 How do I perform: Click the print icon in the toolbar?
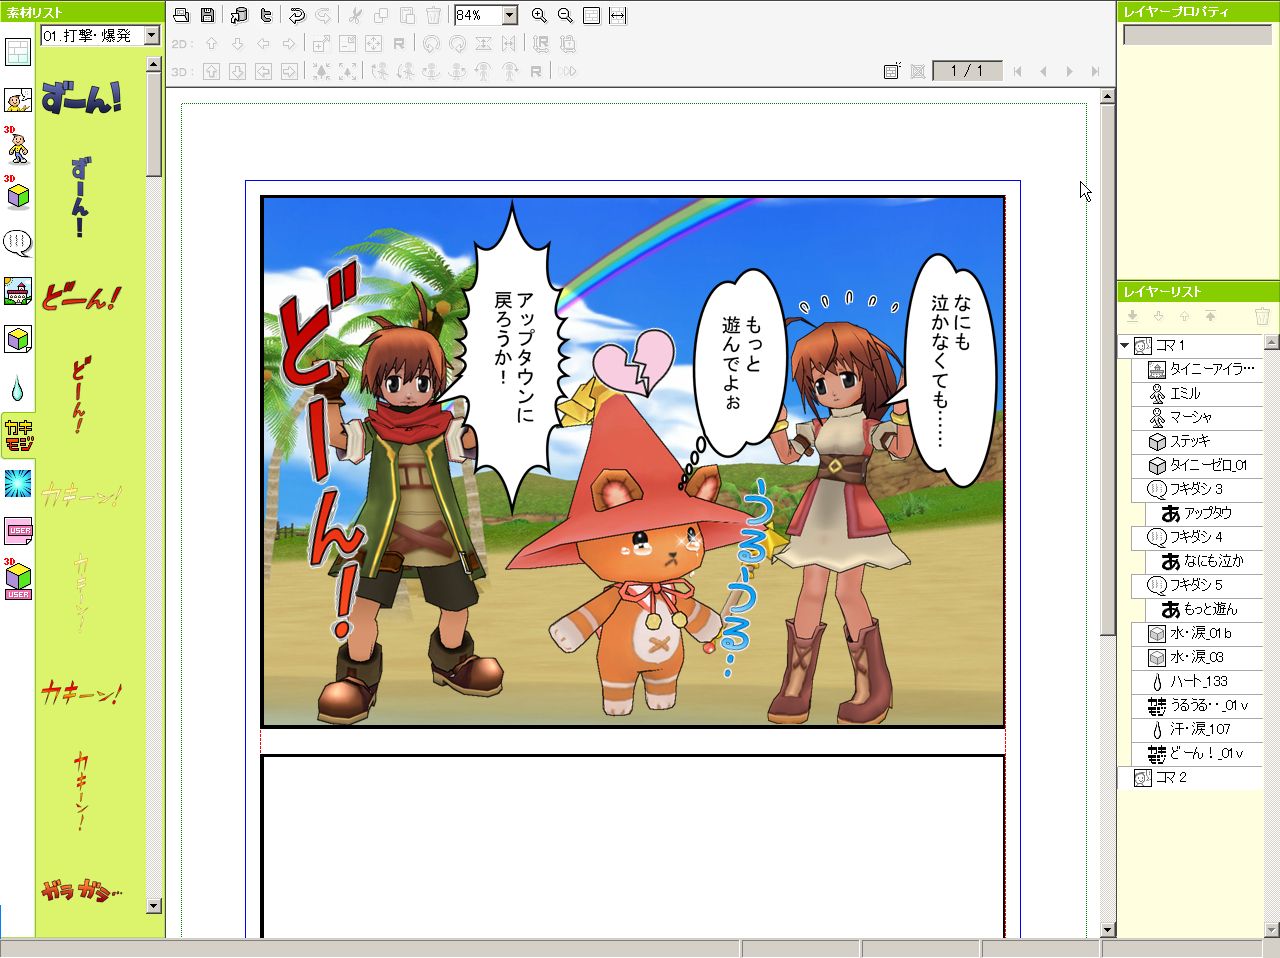point(181,15)
